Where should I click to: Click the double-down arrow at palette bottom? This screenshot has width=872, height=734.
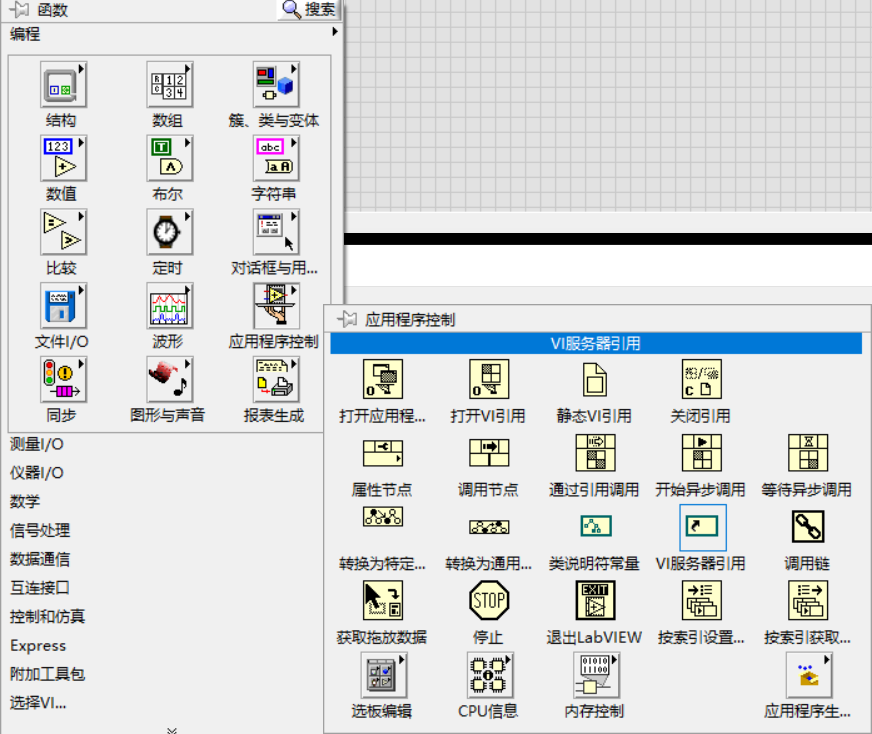click(x=170, y=728)
